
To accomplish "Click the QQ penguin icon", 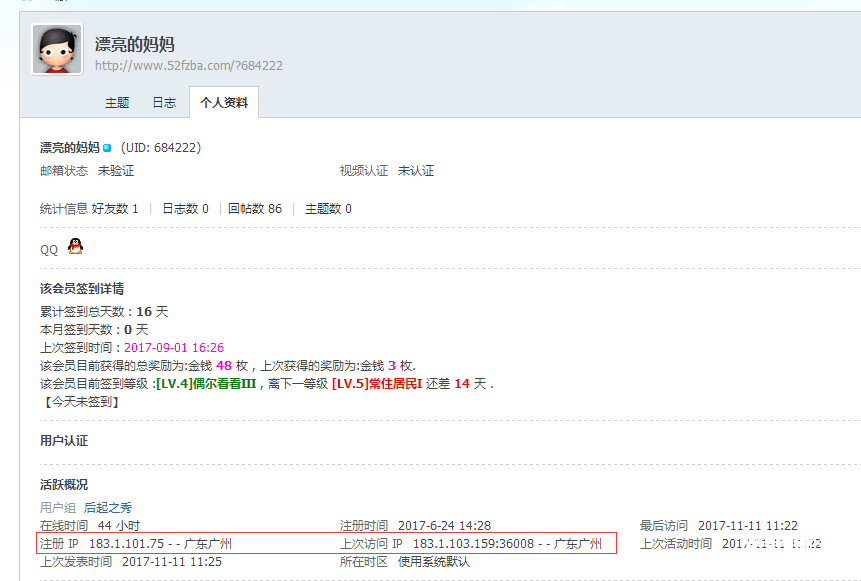I will click(75, 246).
